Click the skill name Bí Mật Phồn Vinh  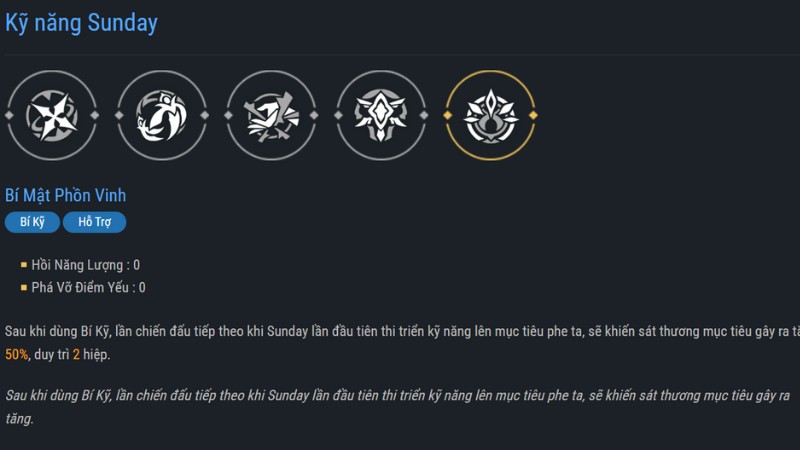[x=65, y=195]
